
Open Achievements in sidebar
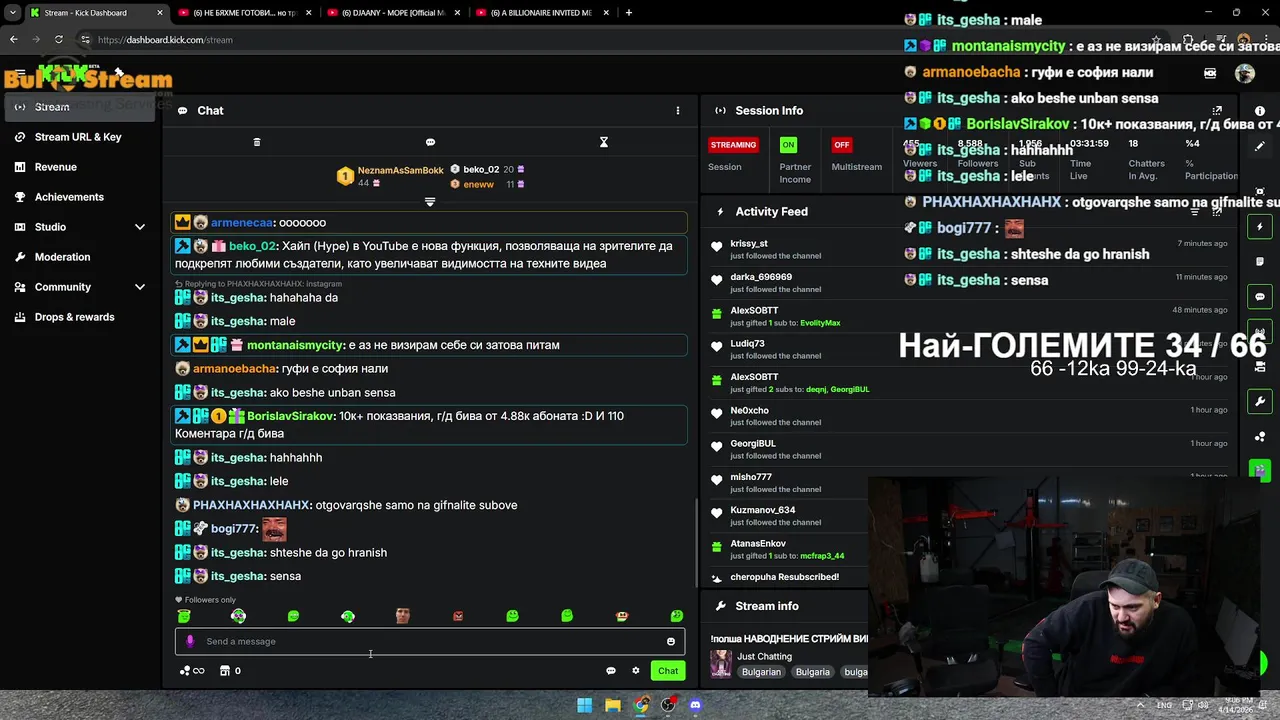80,197
